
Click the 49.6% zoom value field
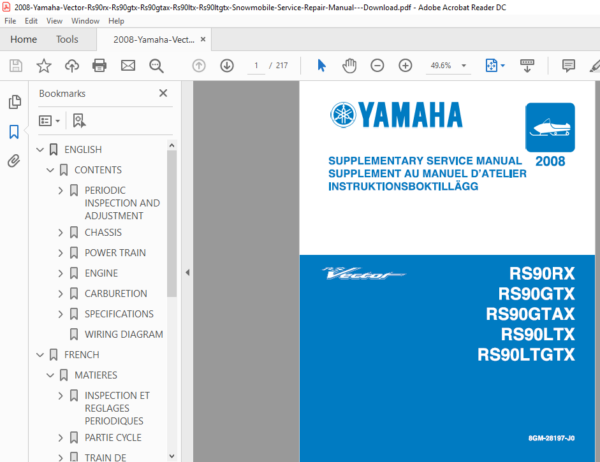pyautogui.click(x=441, y=65)
